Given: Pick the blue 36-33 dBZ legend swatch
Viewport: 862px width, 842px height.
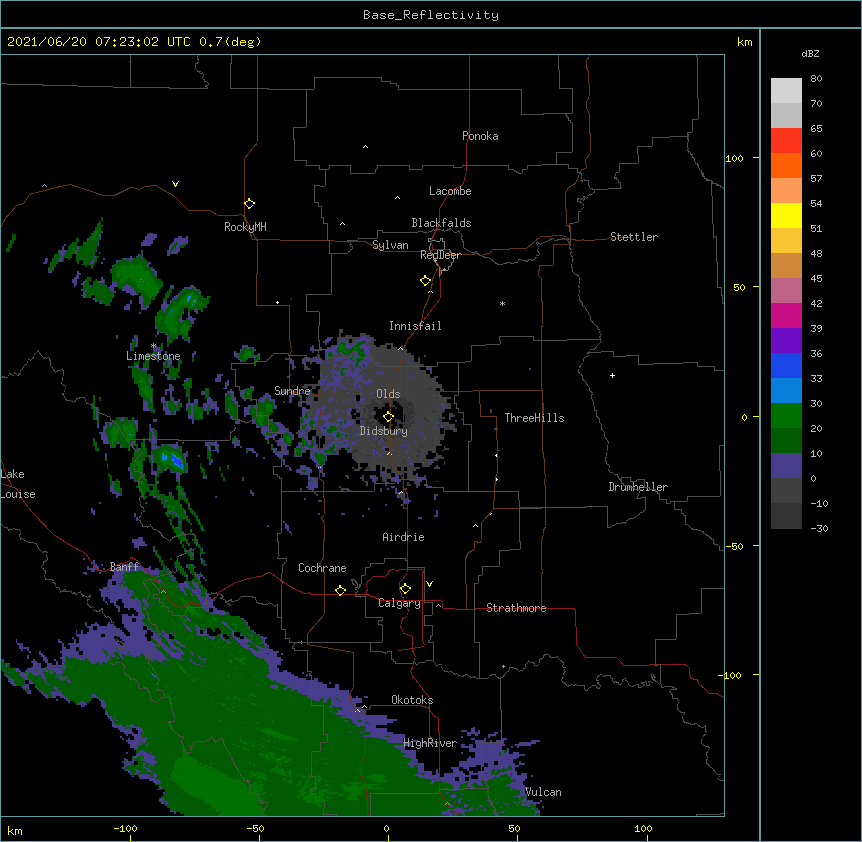Looking at the screenshot, I should [786, 365].
